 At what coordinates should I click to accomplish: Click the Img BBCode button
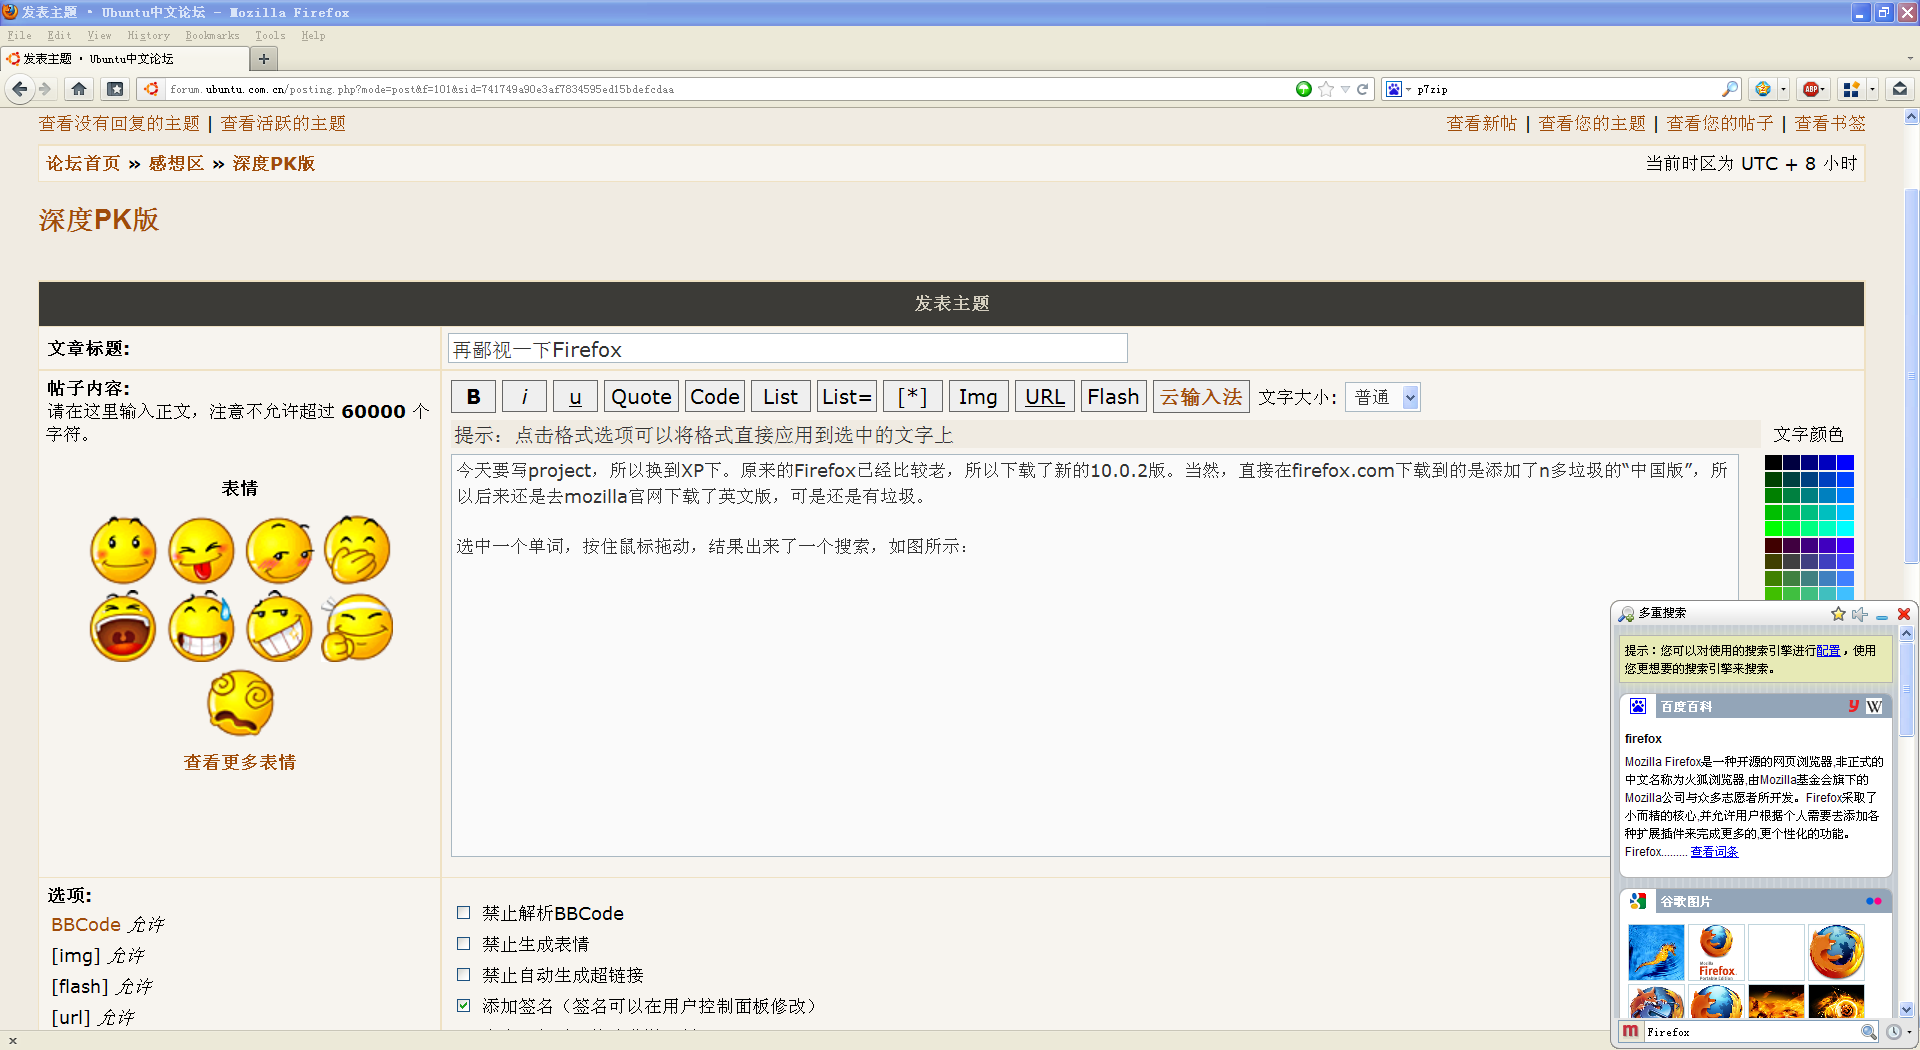point(978,397)
